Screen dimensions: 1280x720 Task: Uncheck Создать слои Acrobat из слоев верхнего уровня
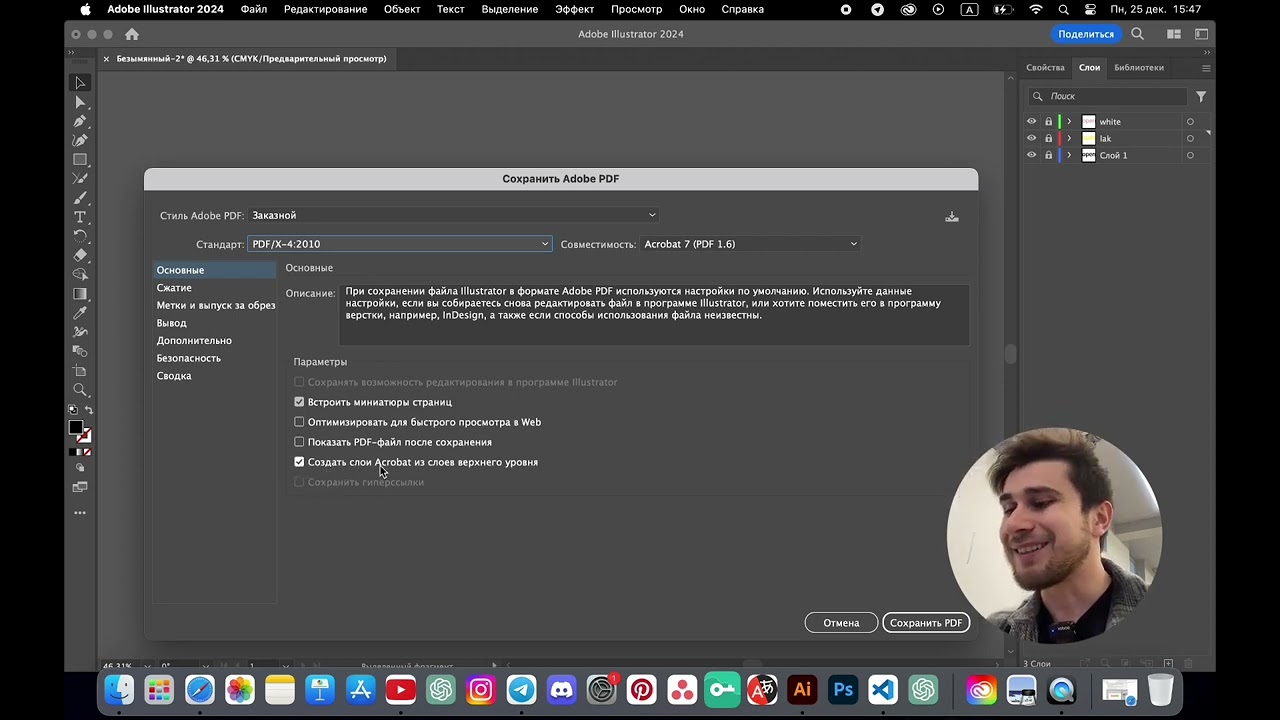(x=299, y=462)
